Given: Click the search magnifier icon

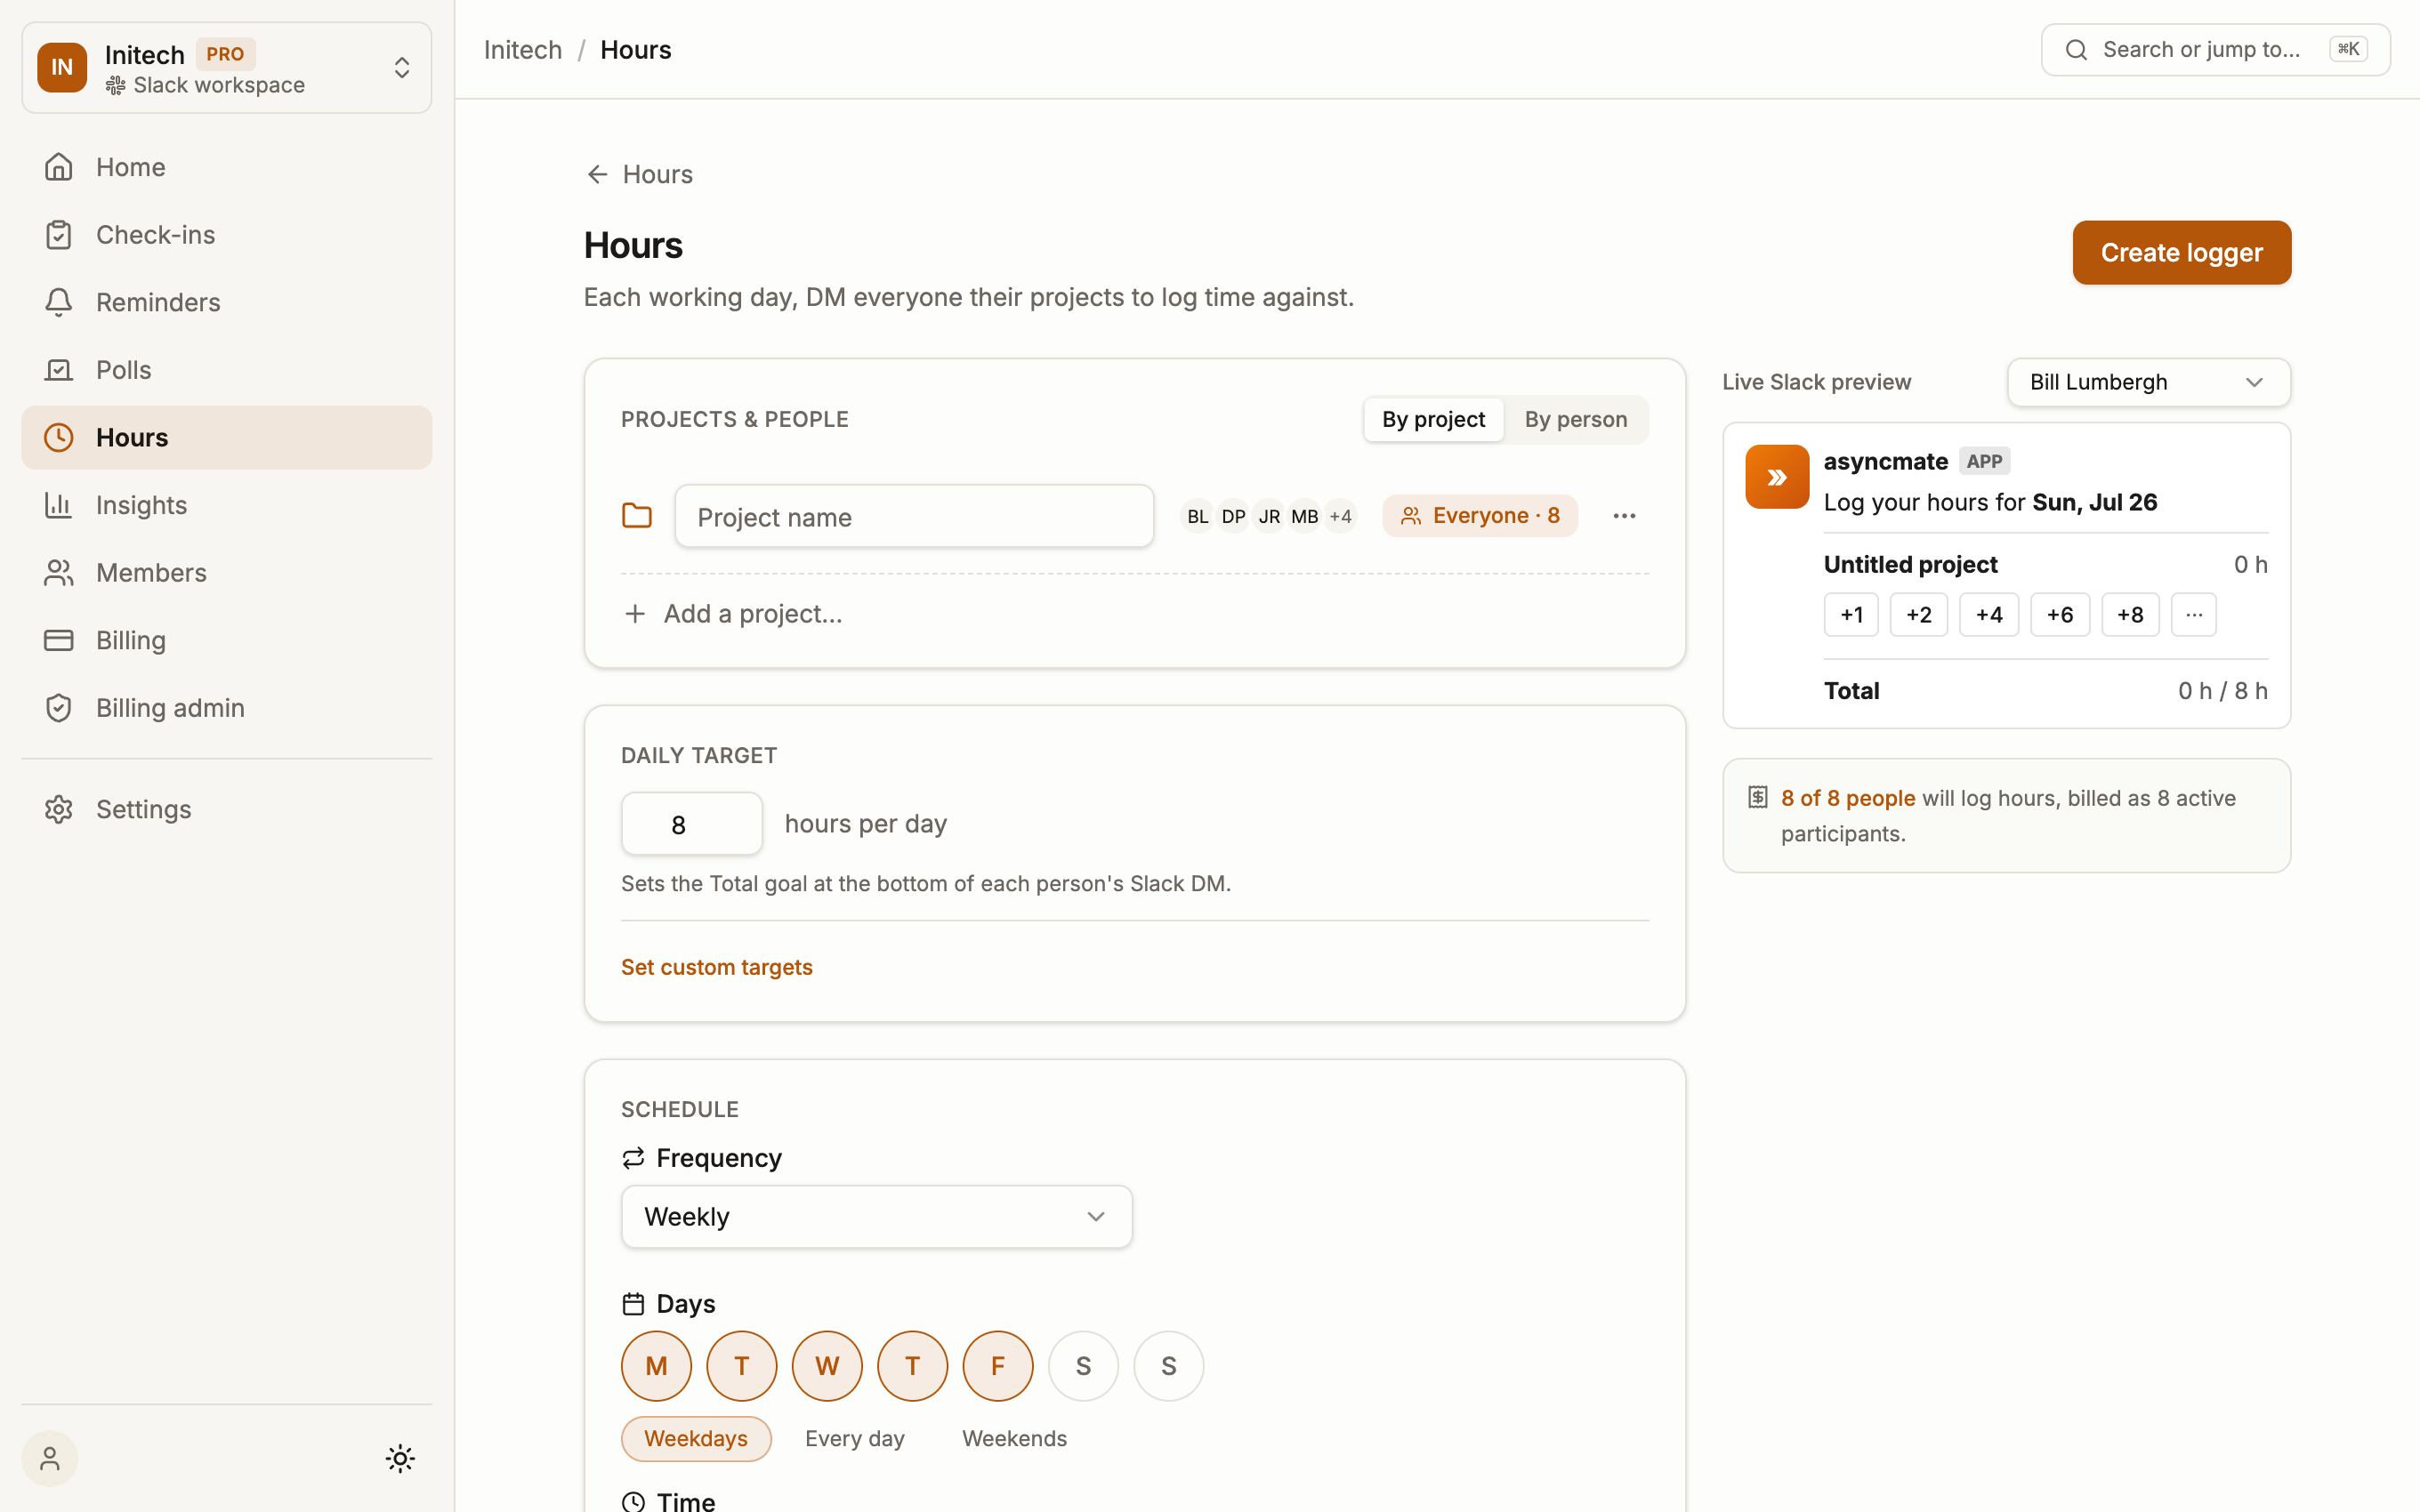Looking at the screenshot, I should (2076, 50).
